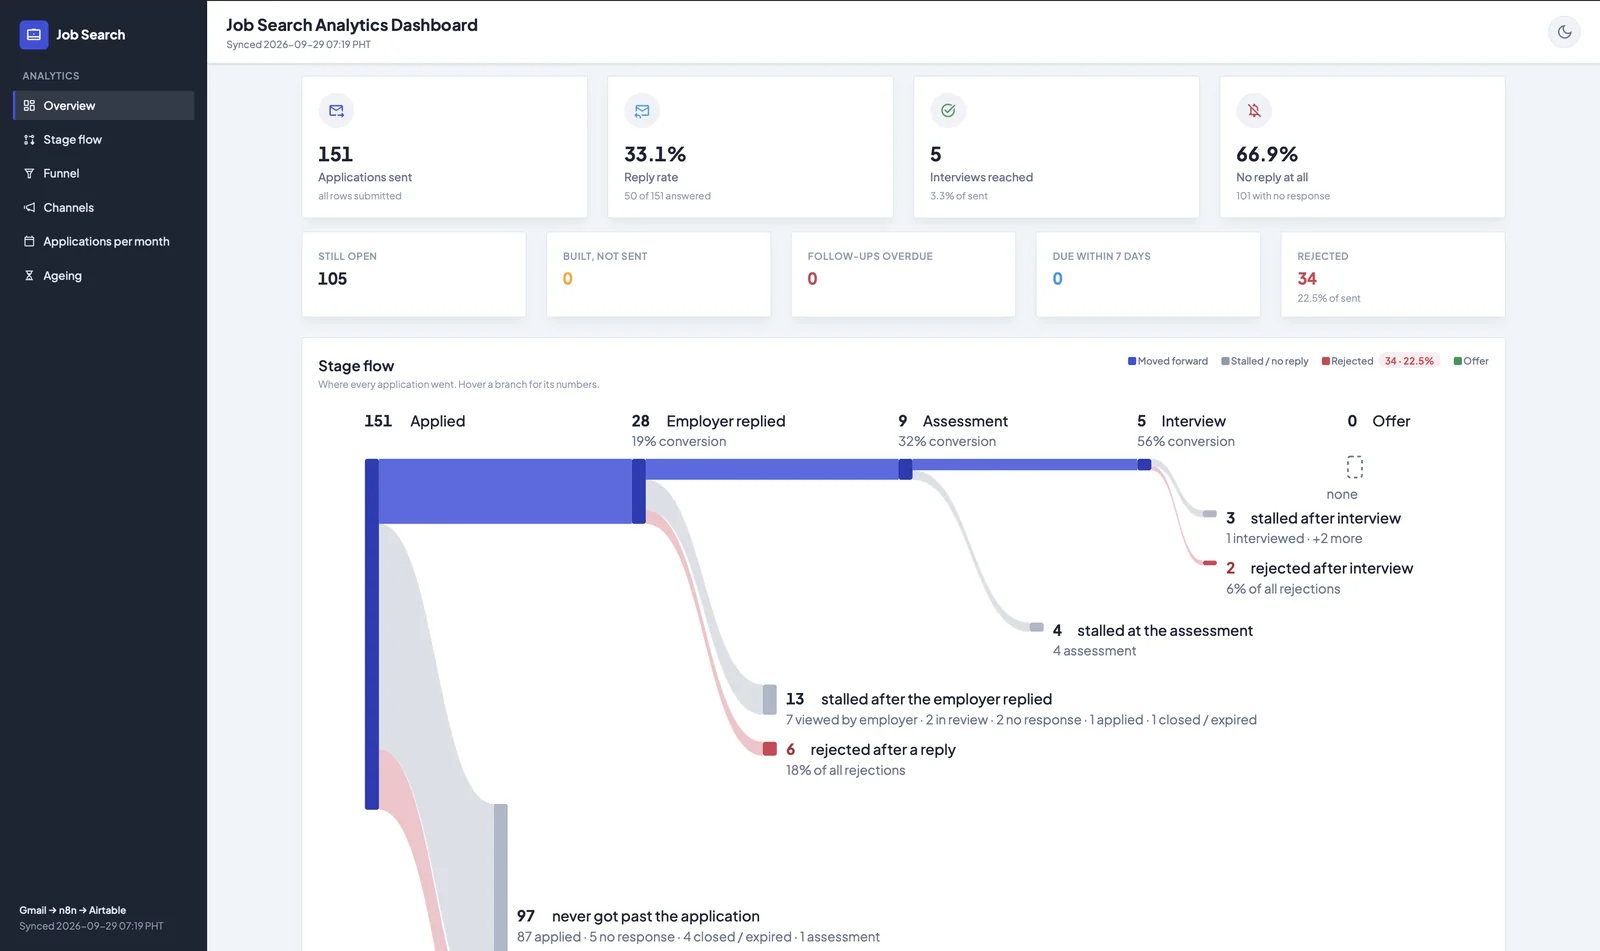Click '13 stalled after the employer replied'
This screenshot has height=951, width=1600.
(919, 700)
